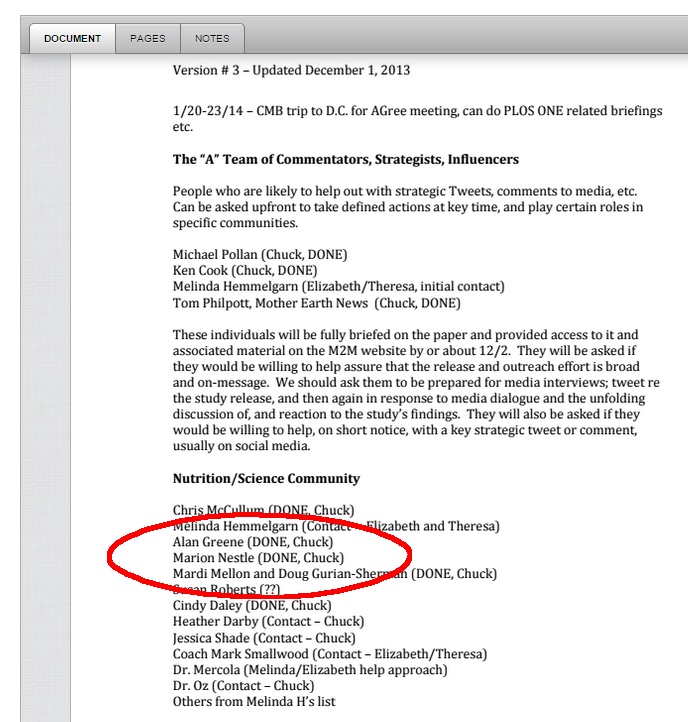Click the Dr. Oz entry
The image size is (688, 722).
(x=243, y=686)
